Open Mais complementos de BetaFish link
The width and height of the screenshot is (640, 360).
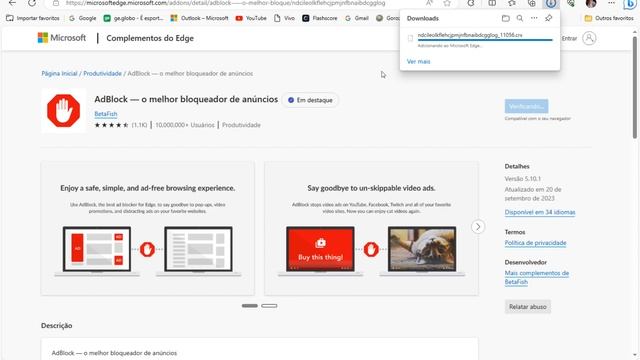click(536, 278)
